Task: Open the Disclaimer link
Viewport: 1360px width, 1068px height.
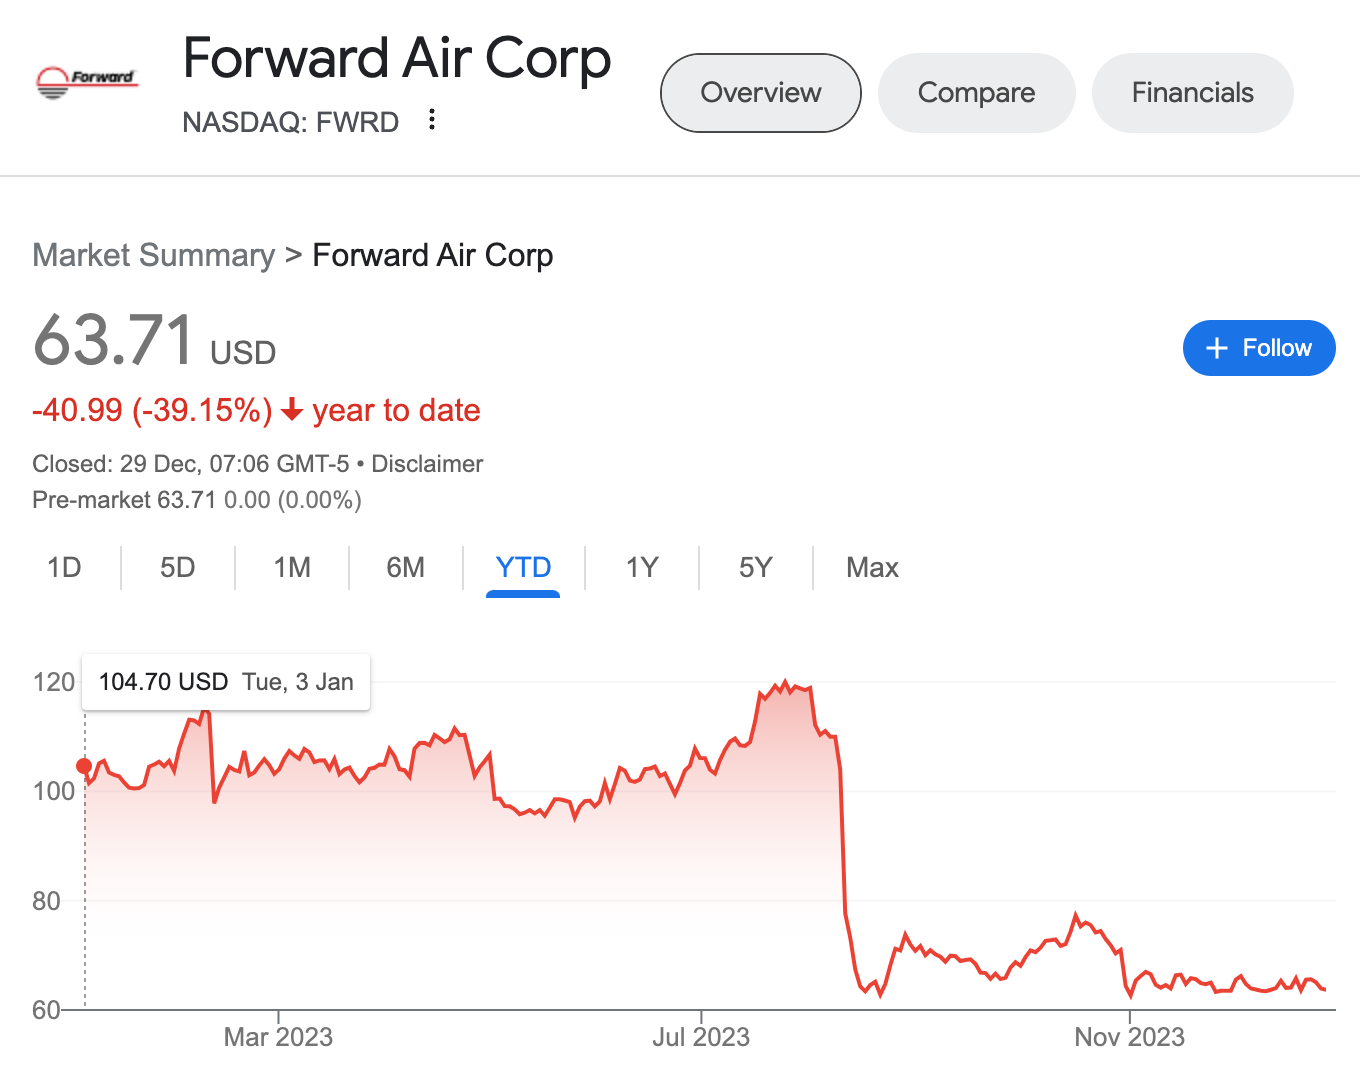Action: (427, 464)
